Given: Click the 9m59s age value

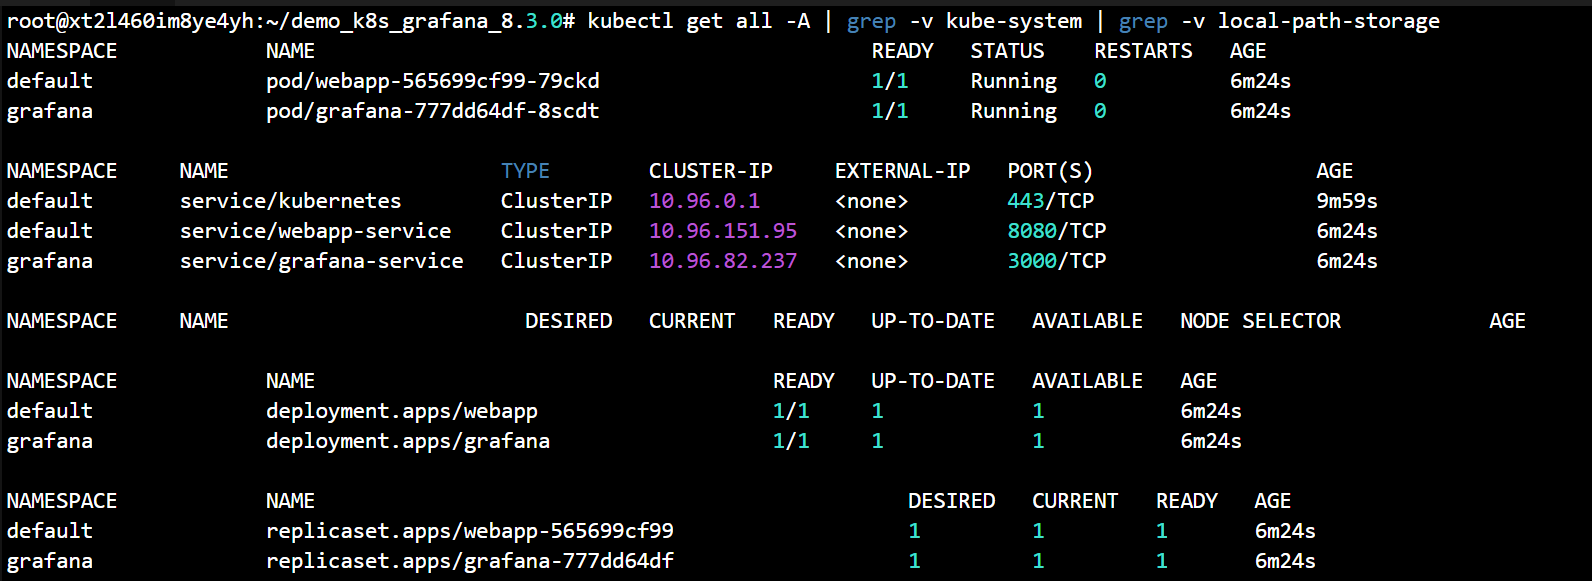Looking at the screenshot, I should 1346,201.
